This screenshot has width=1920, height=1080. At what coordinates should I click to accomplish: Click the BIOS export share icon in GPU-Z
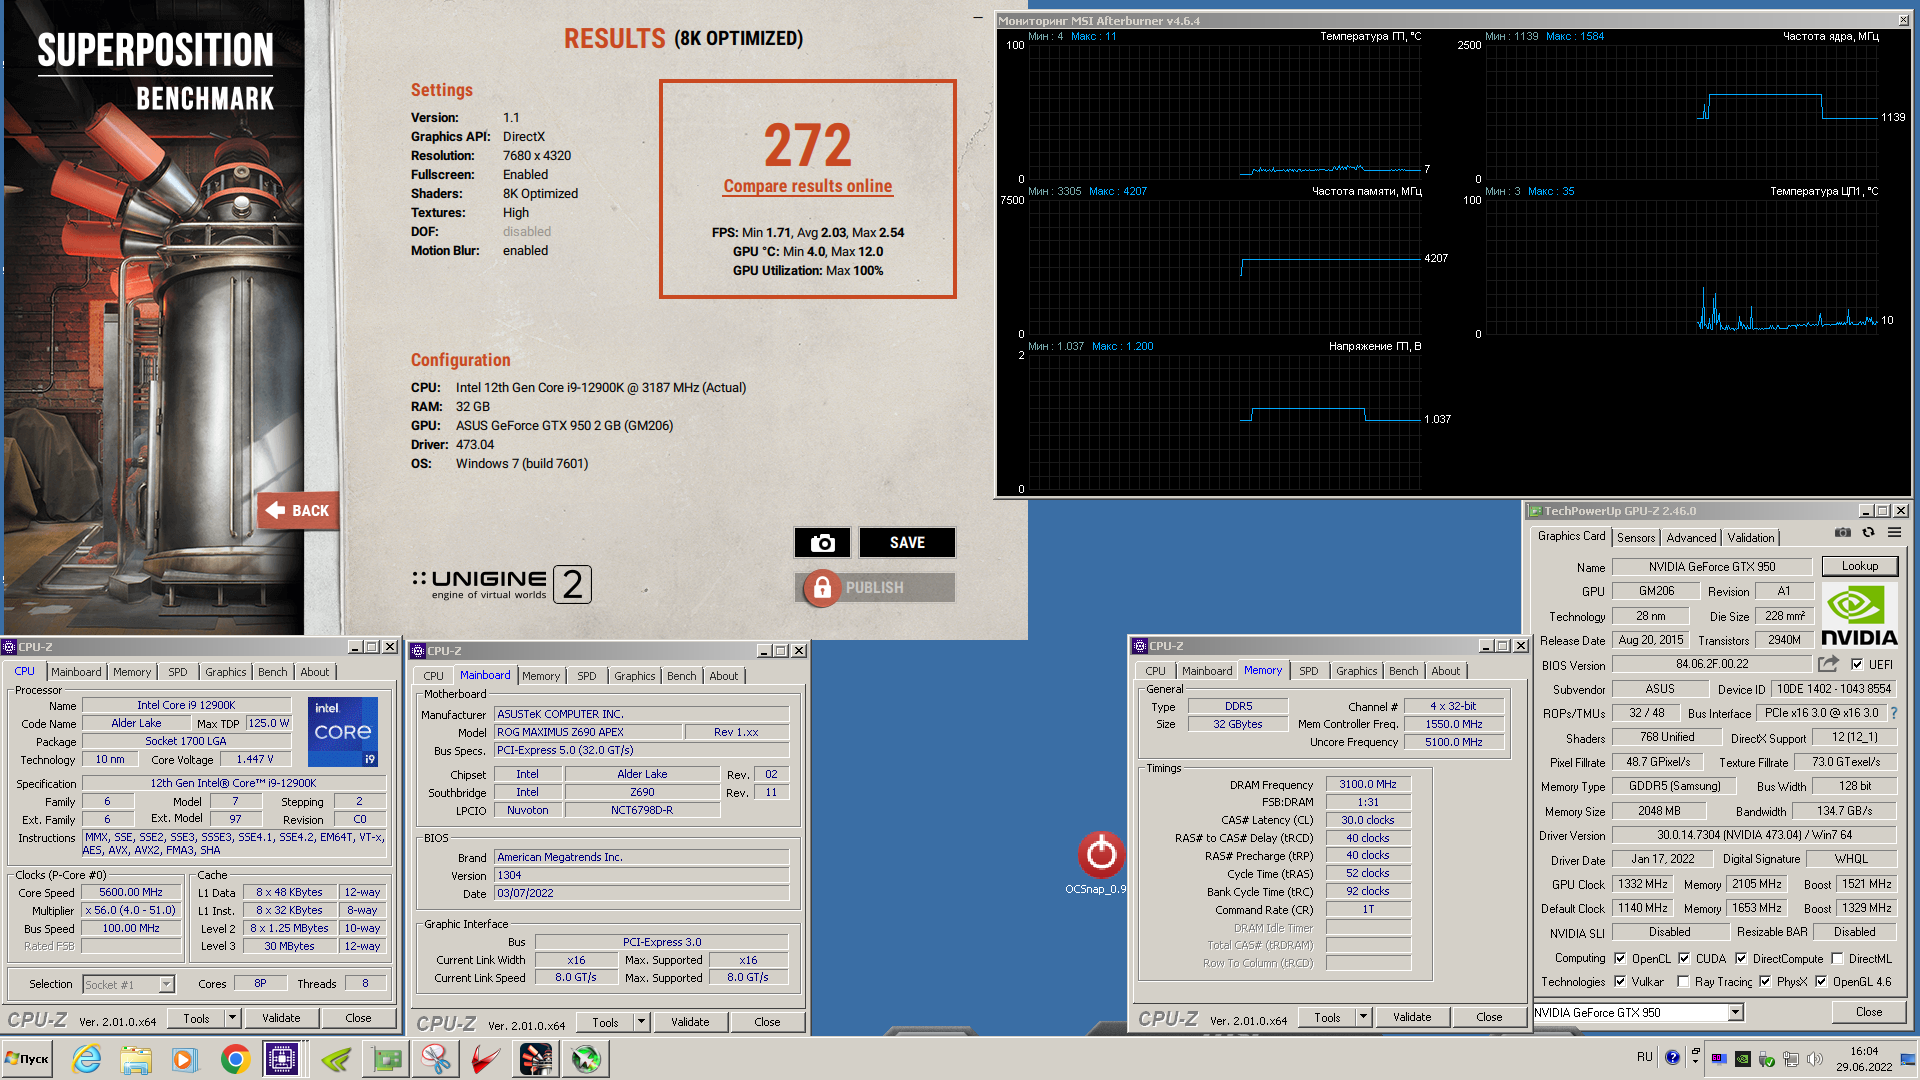pyautogui.click(x=1828, y=664)
